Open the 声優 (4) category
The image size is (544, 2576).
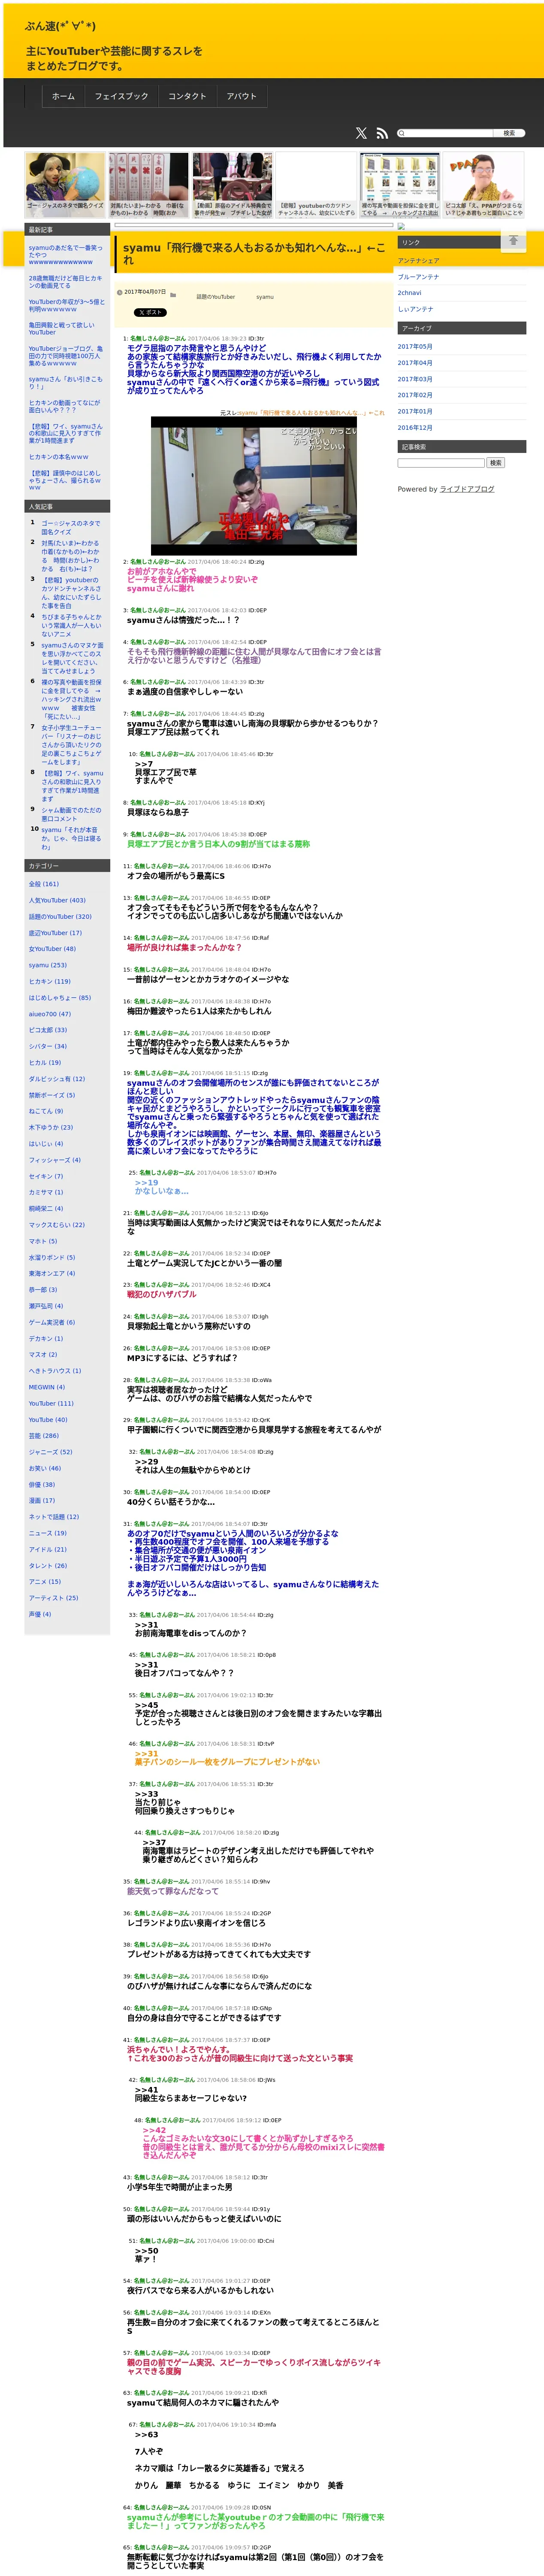click(x=40, y=1613)
